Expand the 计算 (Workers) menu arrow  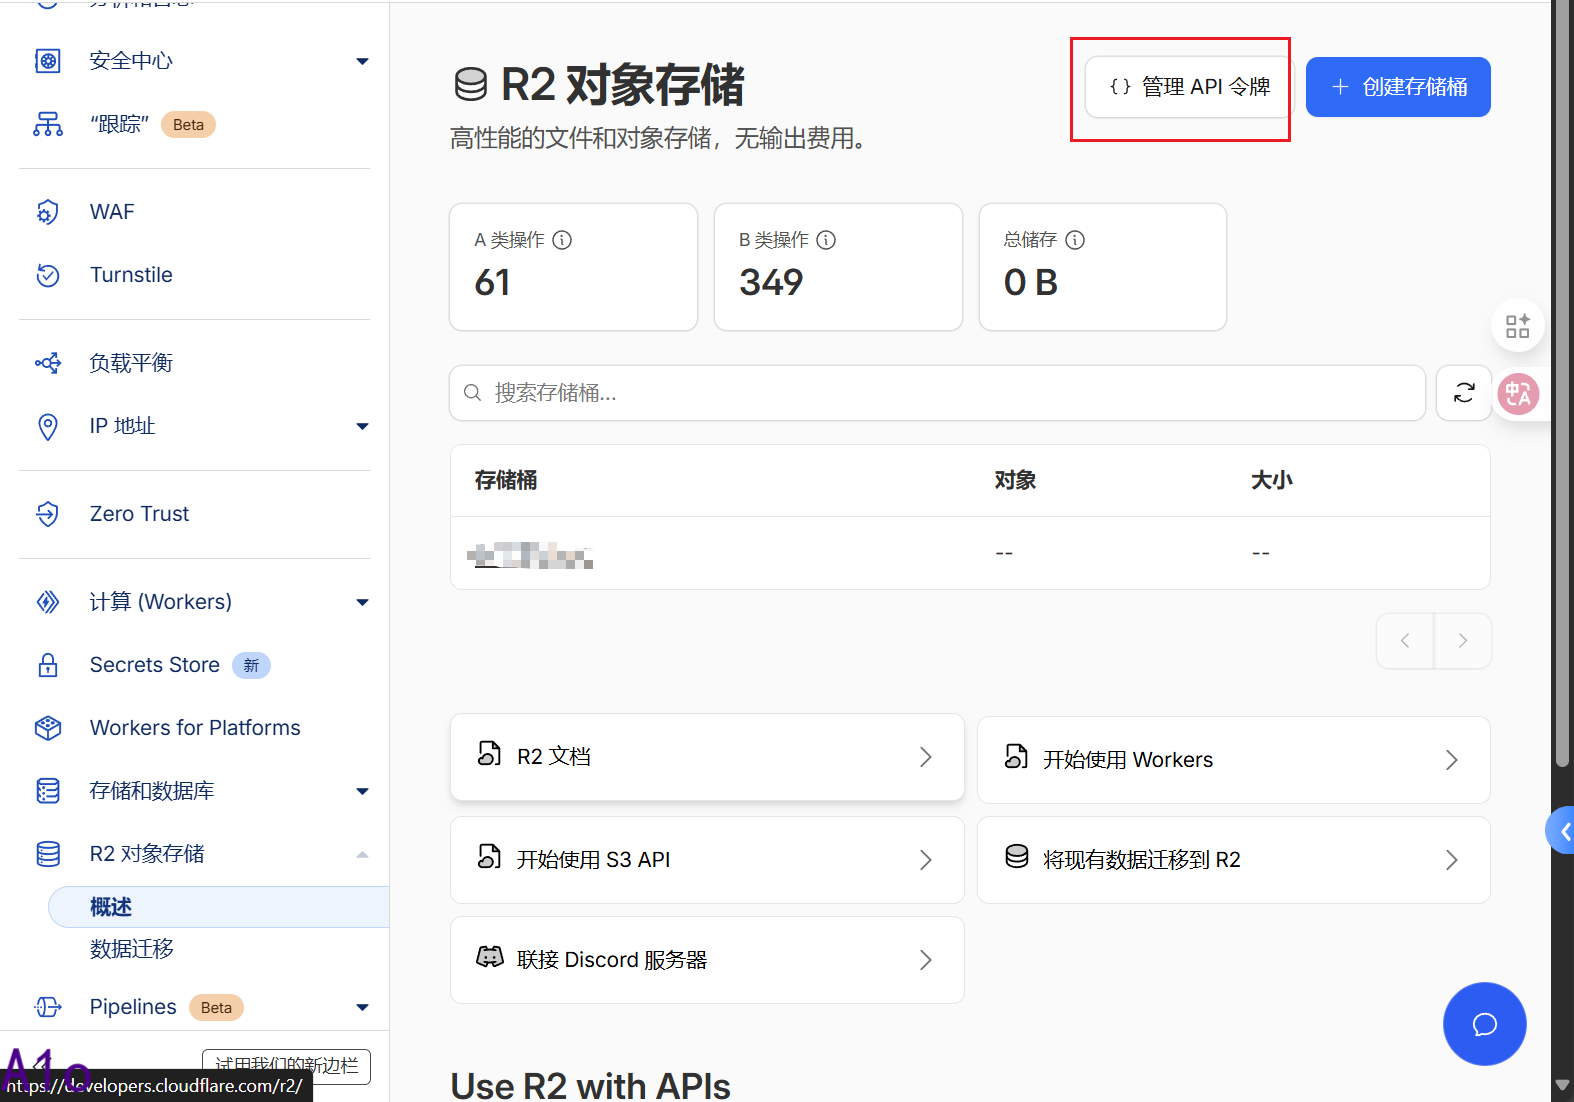[362, 603]
